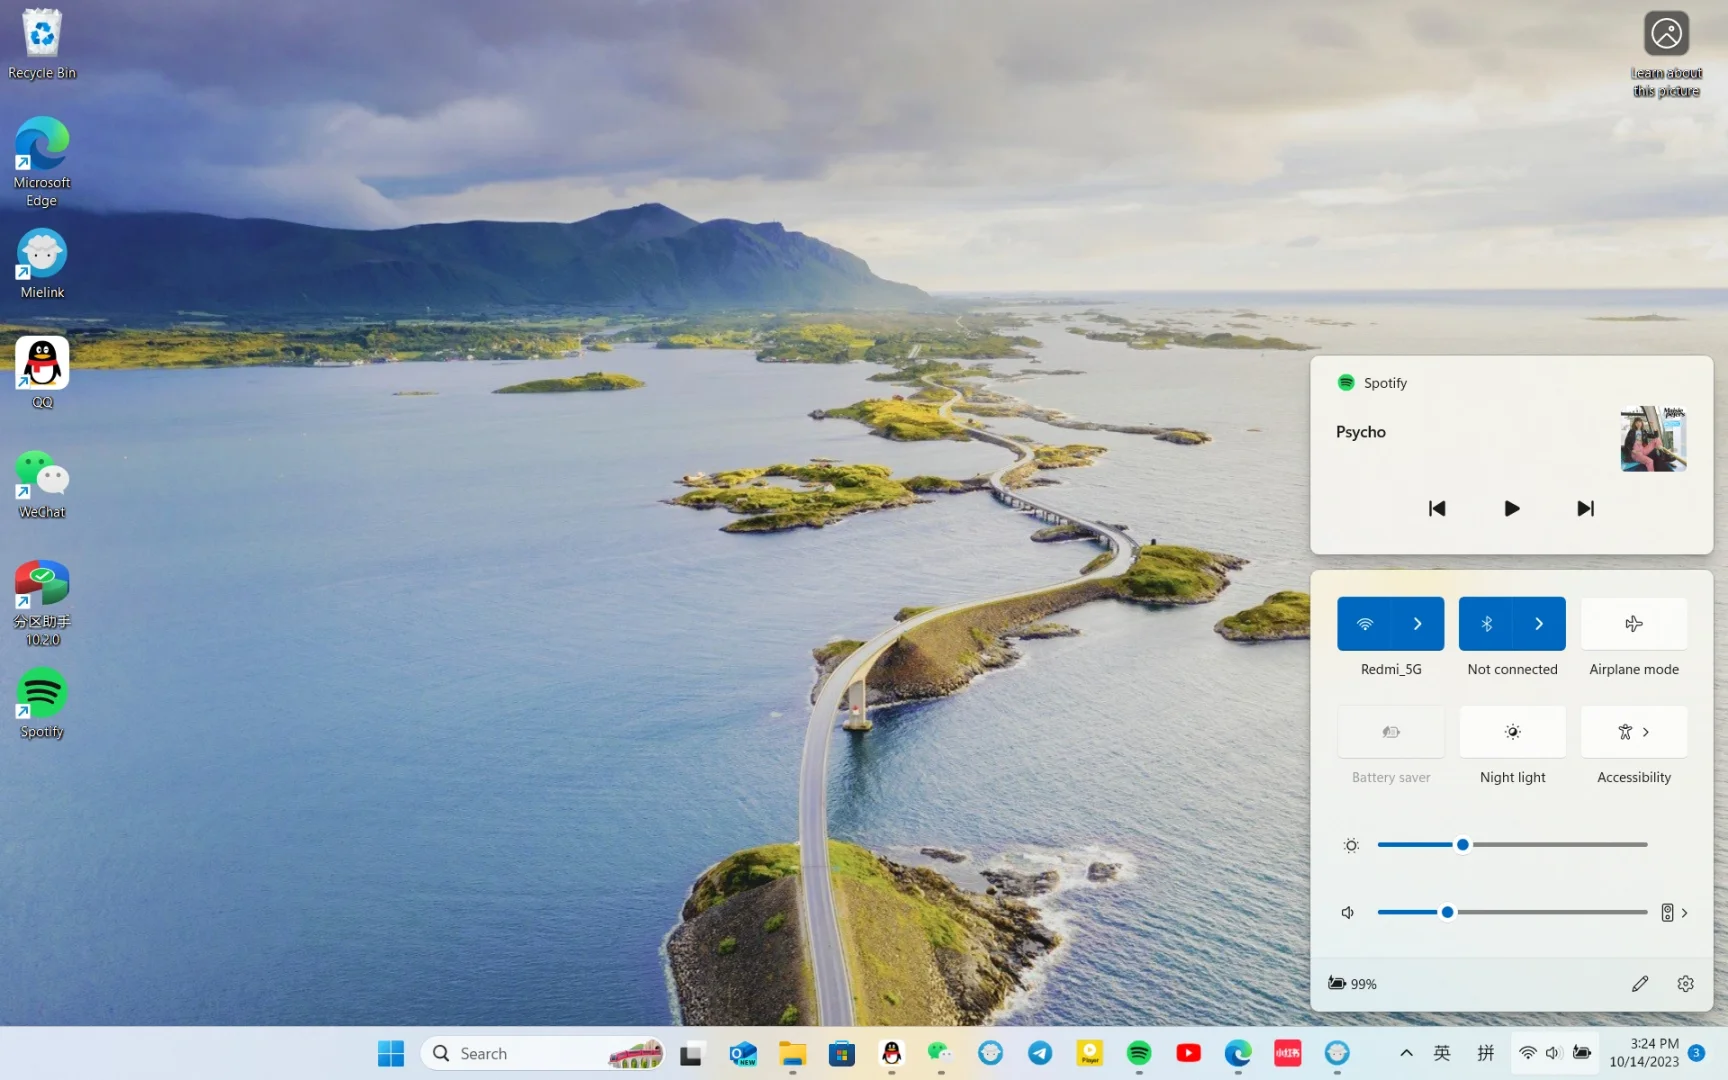Select the QQ penguin desktop icon

click(42, 372)
